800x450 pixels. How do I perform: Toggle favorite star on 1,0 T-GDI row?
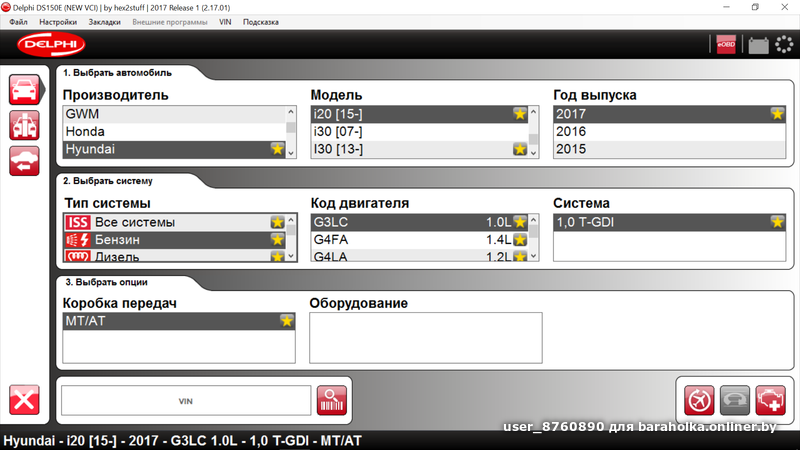777,222
